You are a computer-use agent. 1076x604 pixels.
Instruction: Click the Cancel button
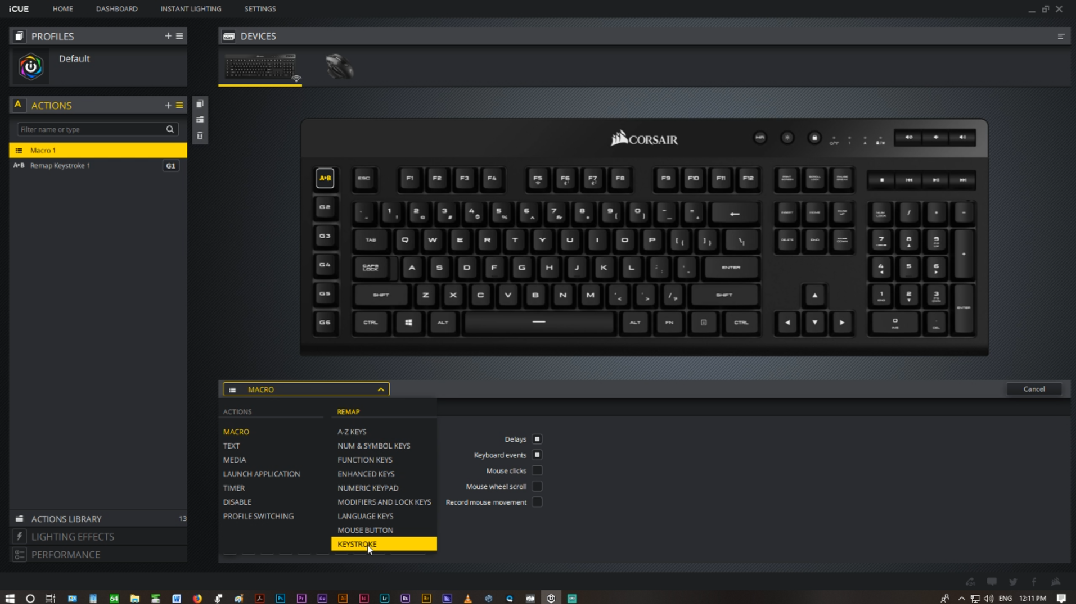(1033, 389)
